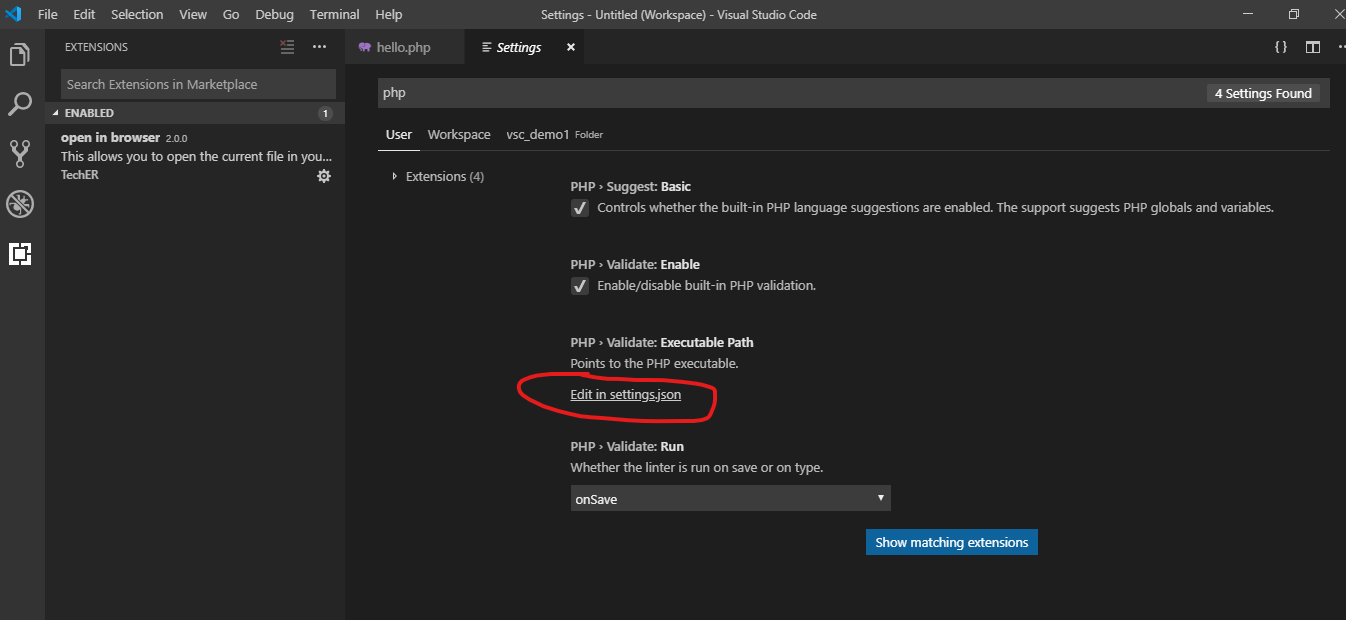Open the File menu
Image resolution: width=1346 pixels, height=620 pixels.
(x=48, y=14)
